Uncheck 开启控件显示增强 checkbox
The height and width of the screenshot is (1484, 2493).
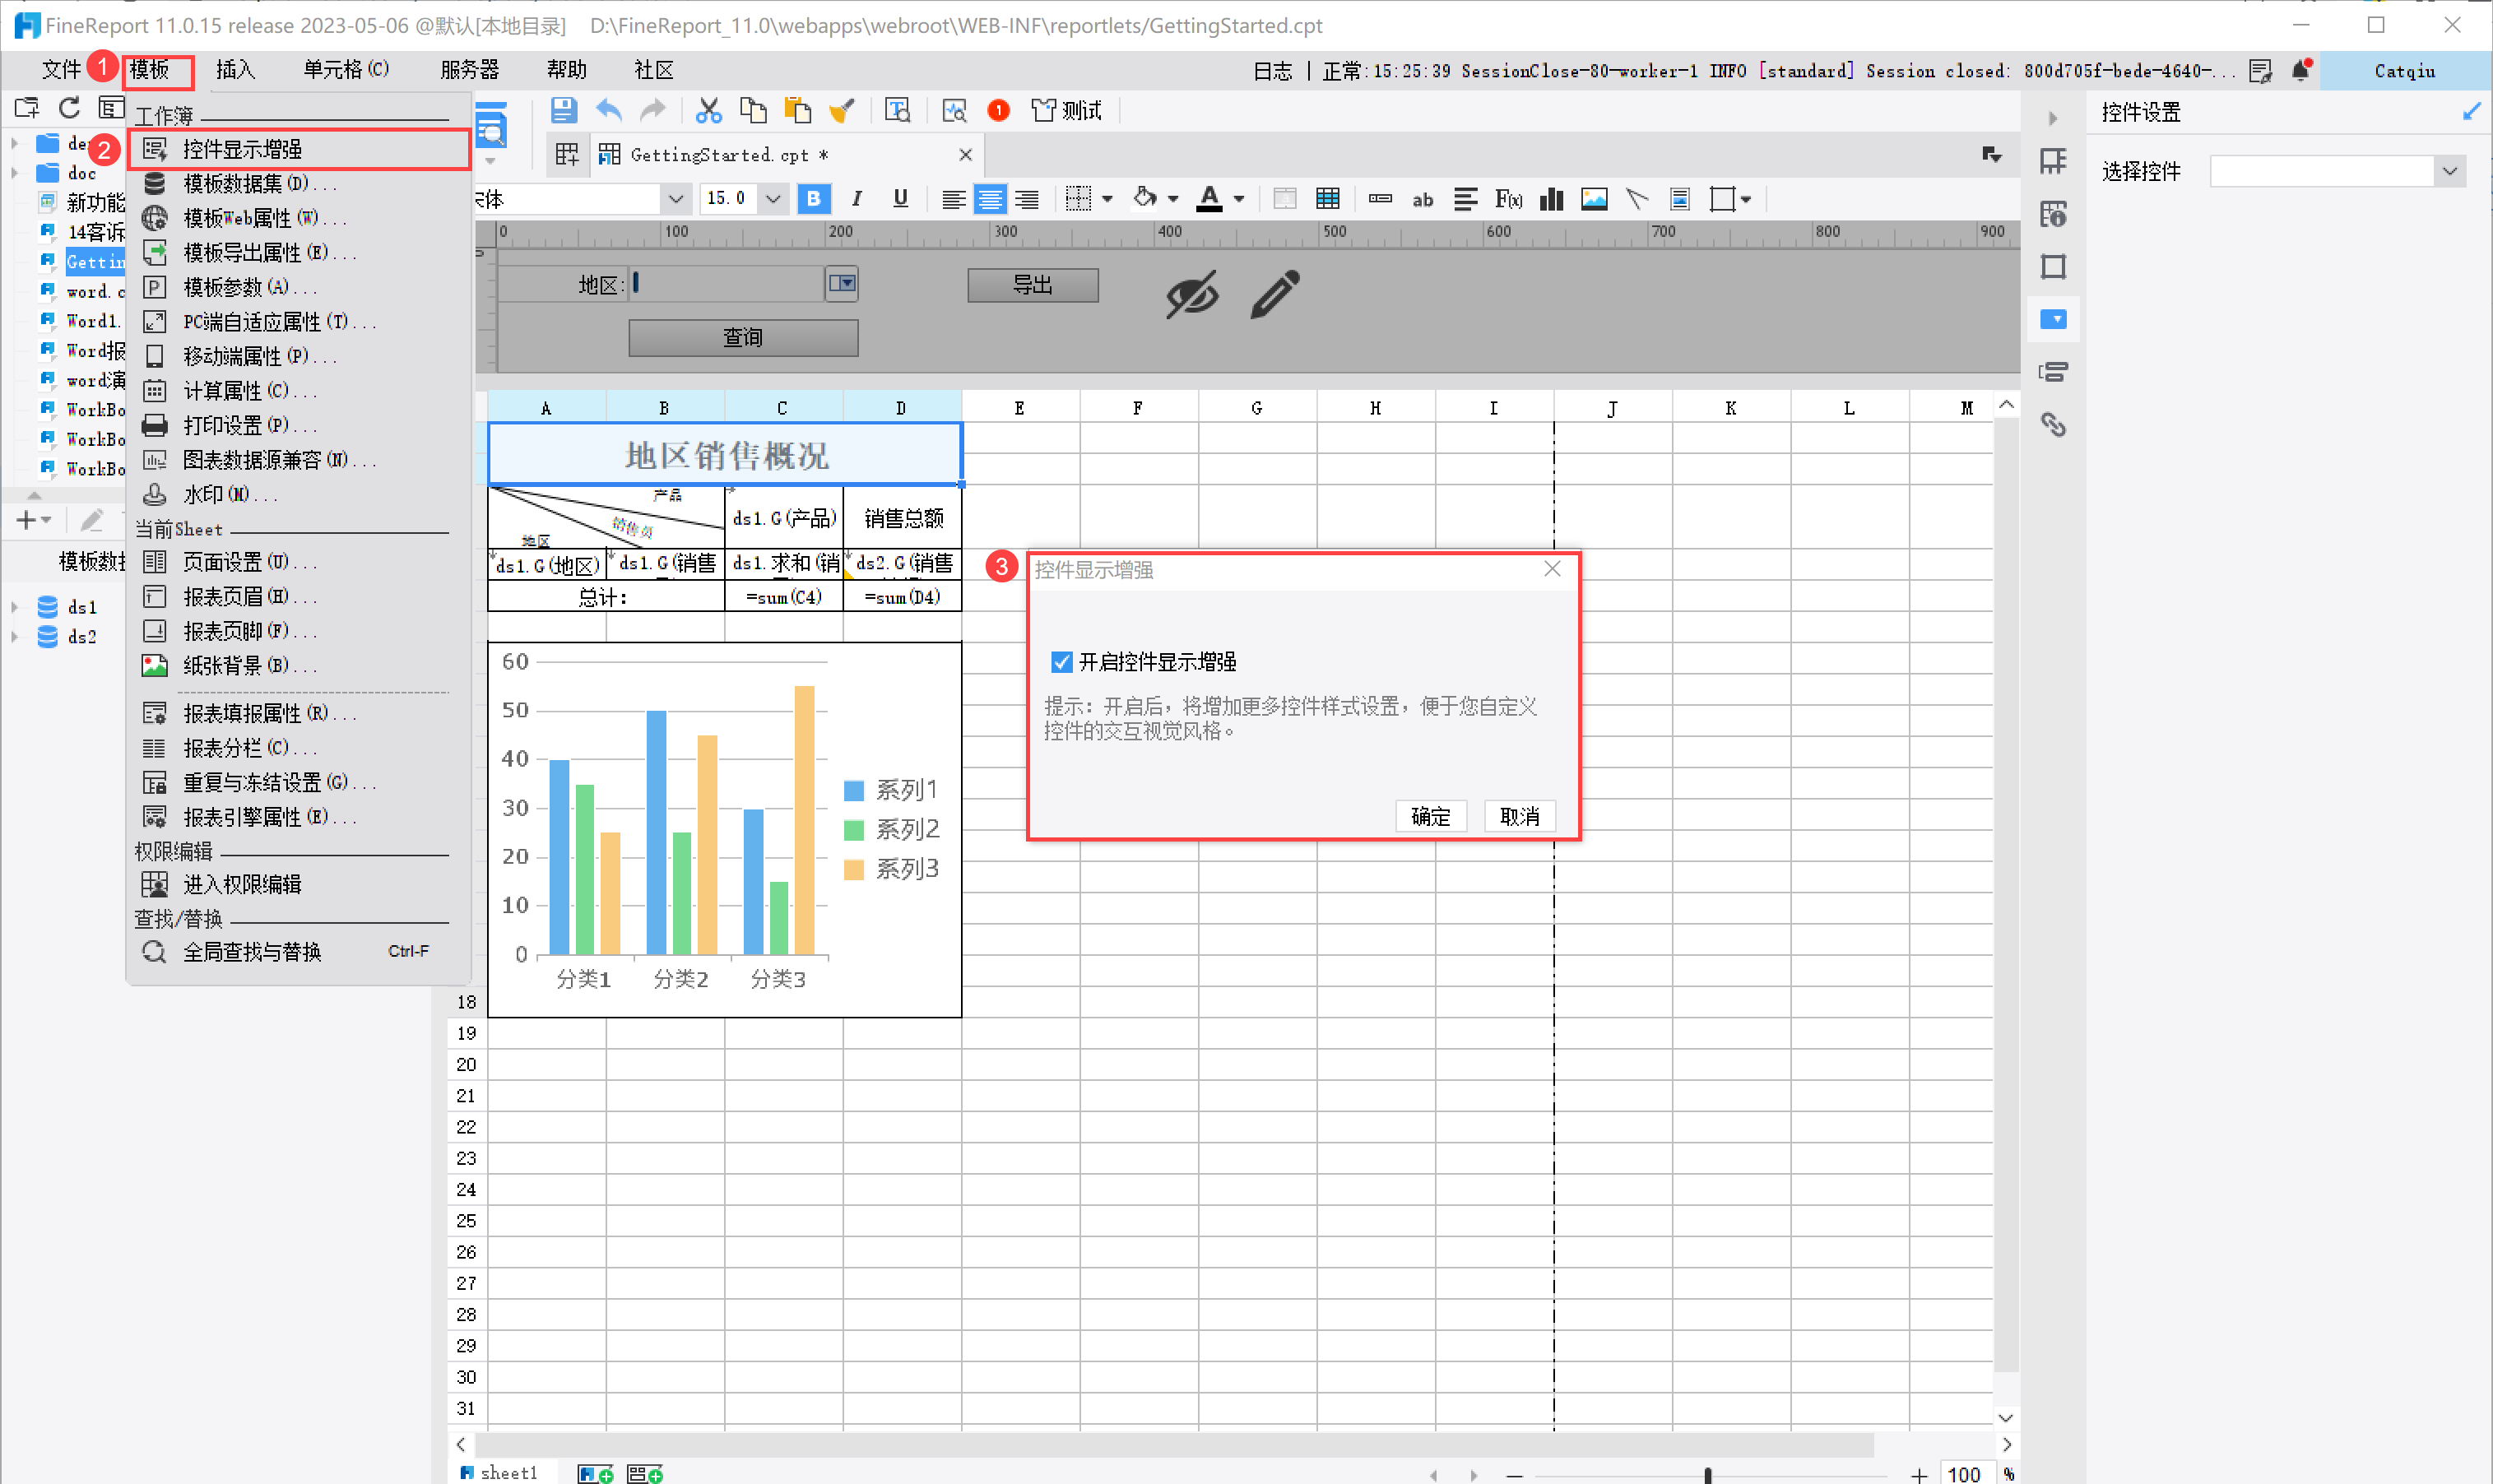tap(1061, 662)
